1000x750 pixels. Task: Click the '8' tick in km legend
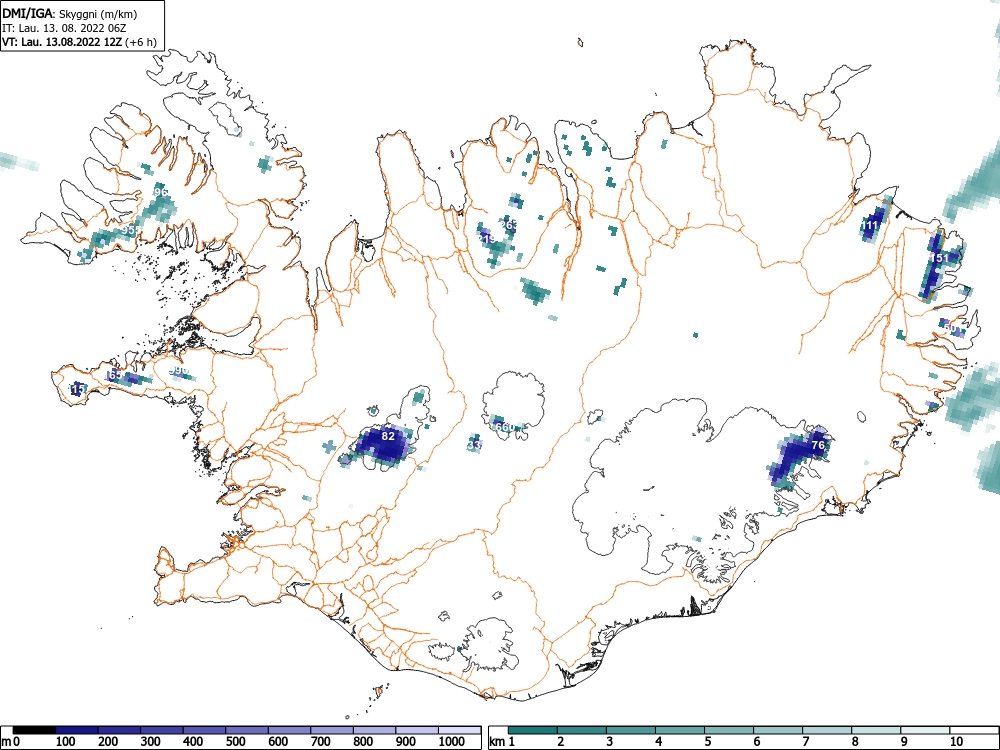tap(855, 742)
